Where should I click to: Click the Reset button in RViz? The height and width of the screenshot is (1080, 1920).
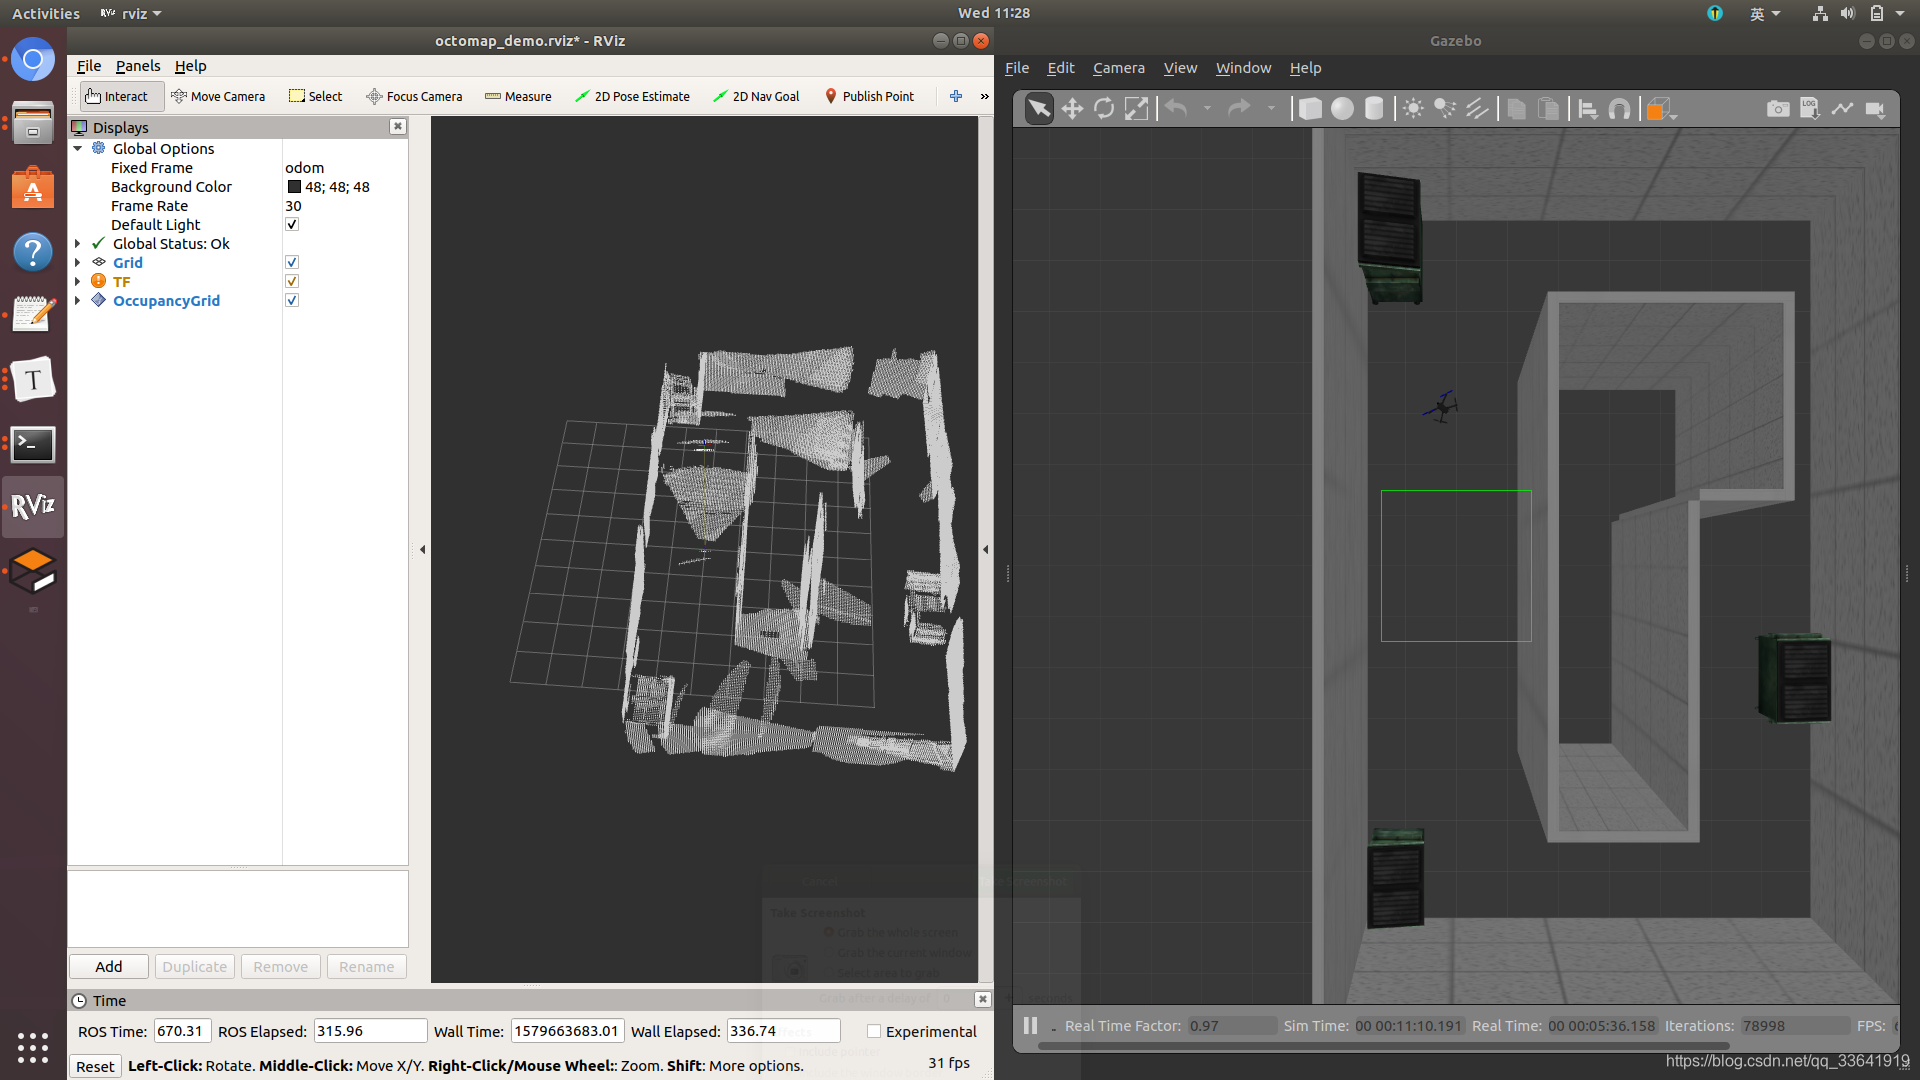[x=95, y=1067]
